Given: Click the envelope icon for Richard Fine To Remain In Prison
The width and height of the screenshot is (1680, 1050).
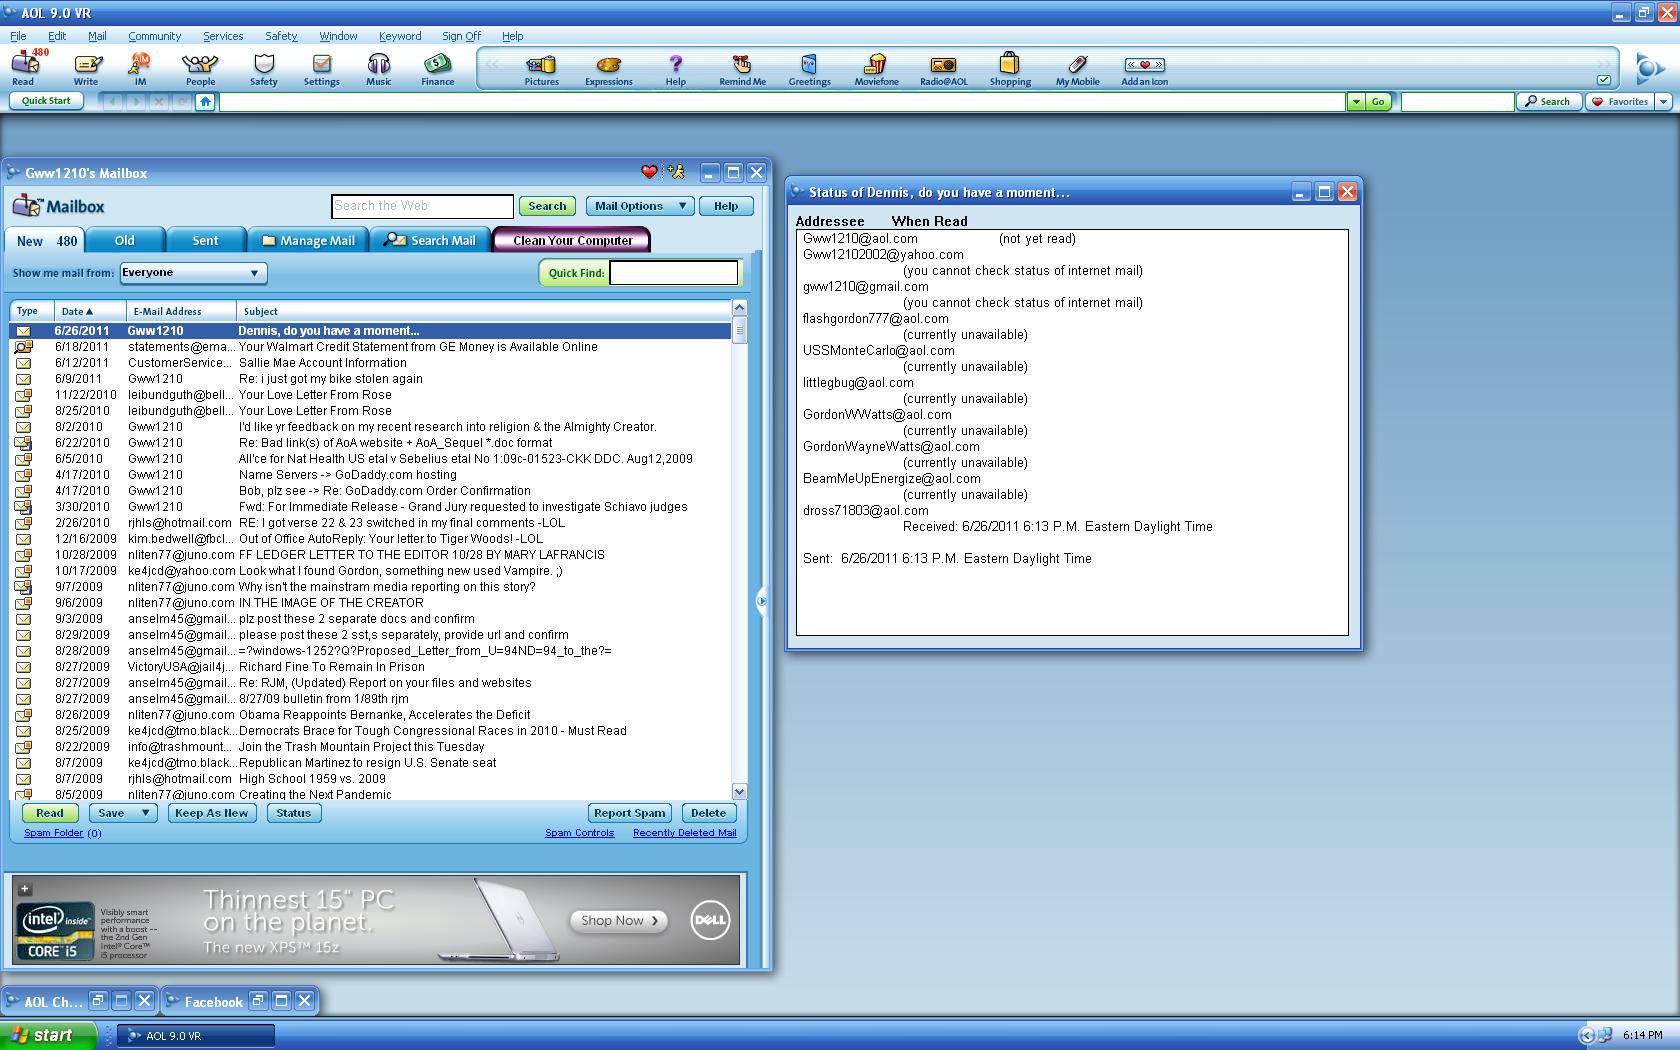Looking at the screenshot, I should coord(23,667).
